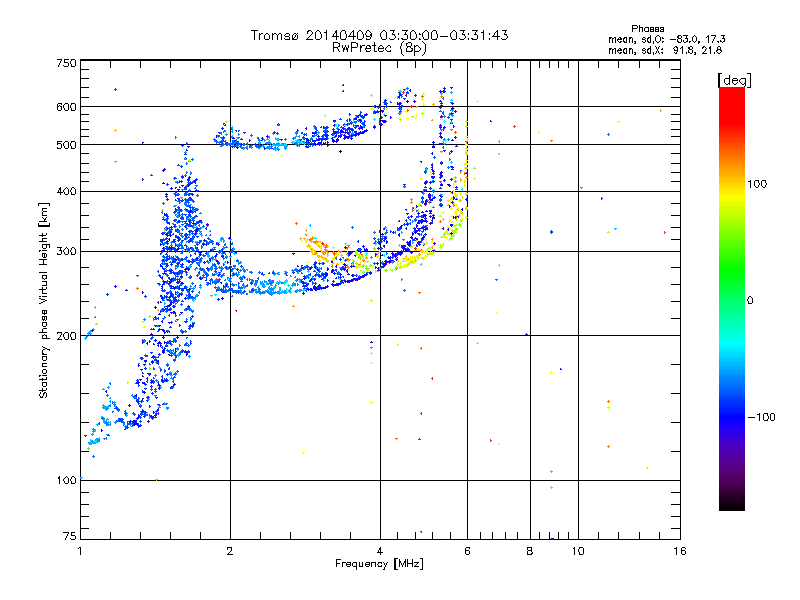Click the 6 tick label on frequency axis

tap(467, 551)
